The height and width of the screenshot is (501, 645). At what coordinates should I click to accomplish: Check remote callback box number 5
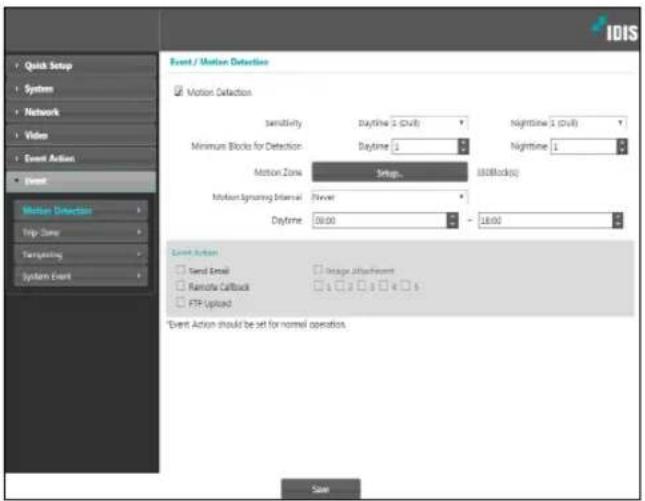pyautogui.click(x=406, y=285)
